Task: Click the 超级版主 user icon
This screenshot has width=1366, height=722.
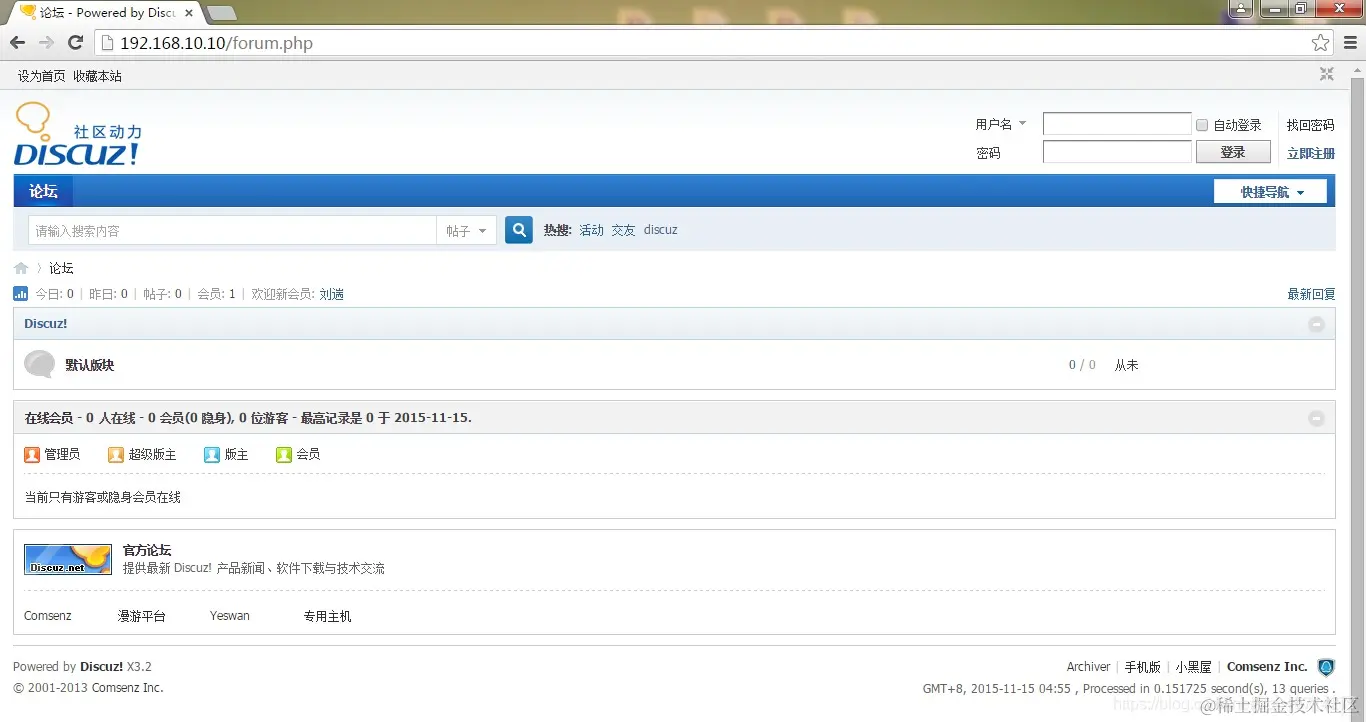Action: click(116, 454)
